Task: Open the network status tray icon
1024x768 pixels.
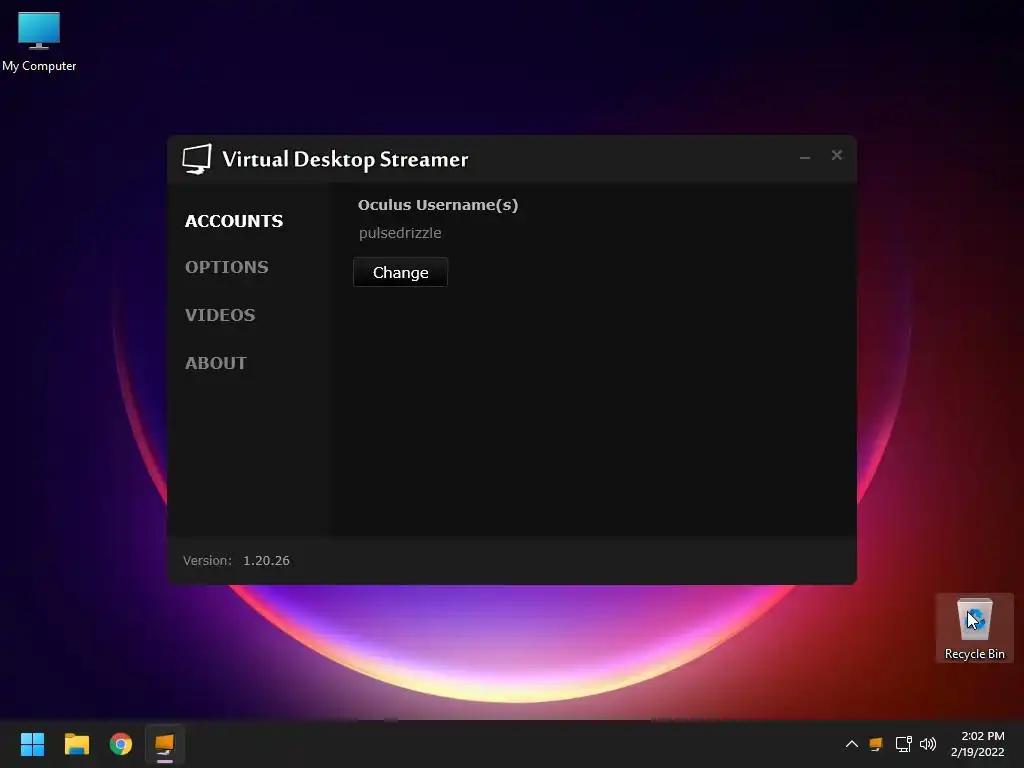Action: [x=903, y=744]
